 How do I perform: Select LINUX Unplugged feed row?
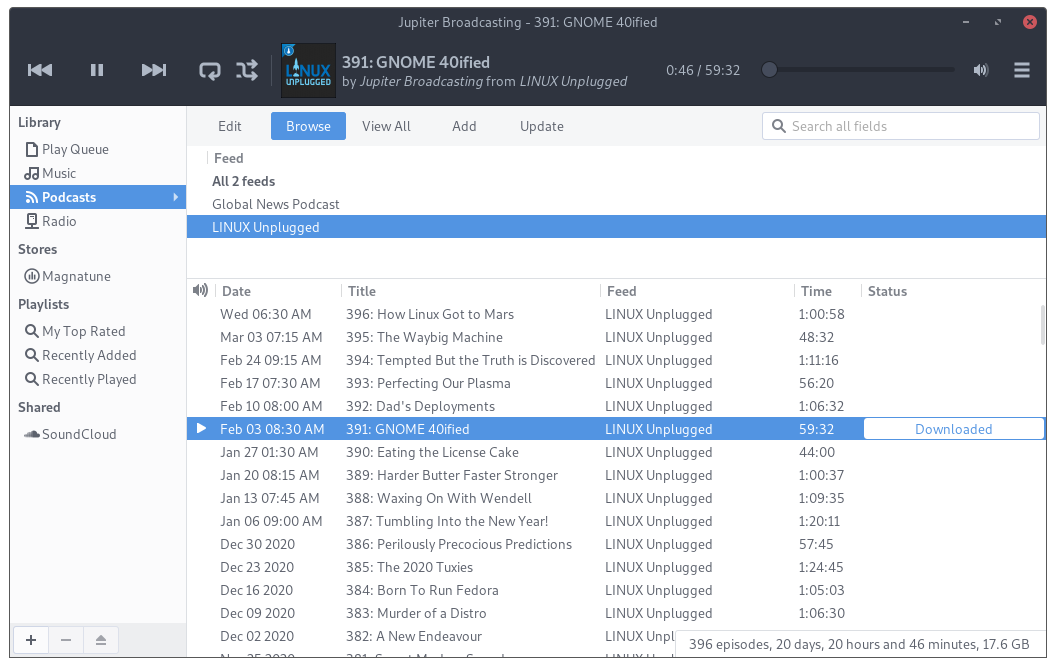616,227
